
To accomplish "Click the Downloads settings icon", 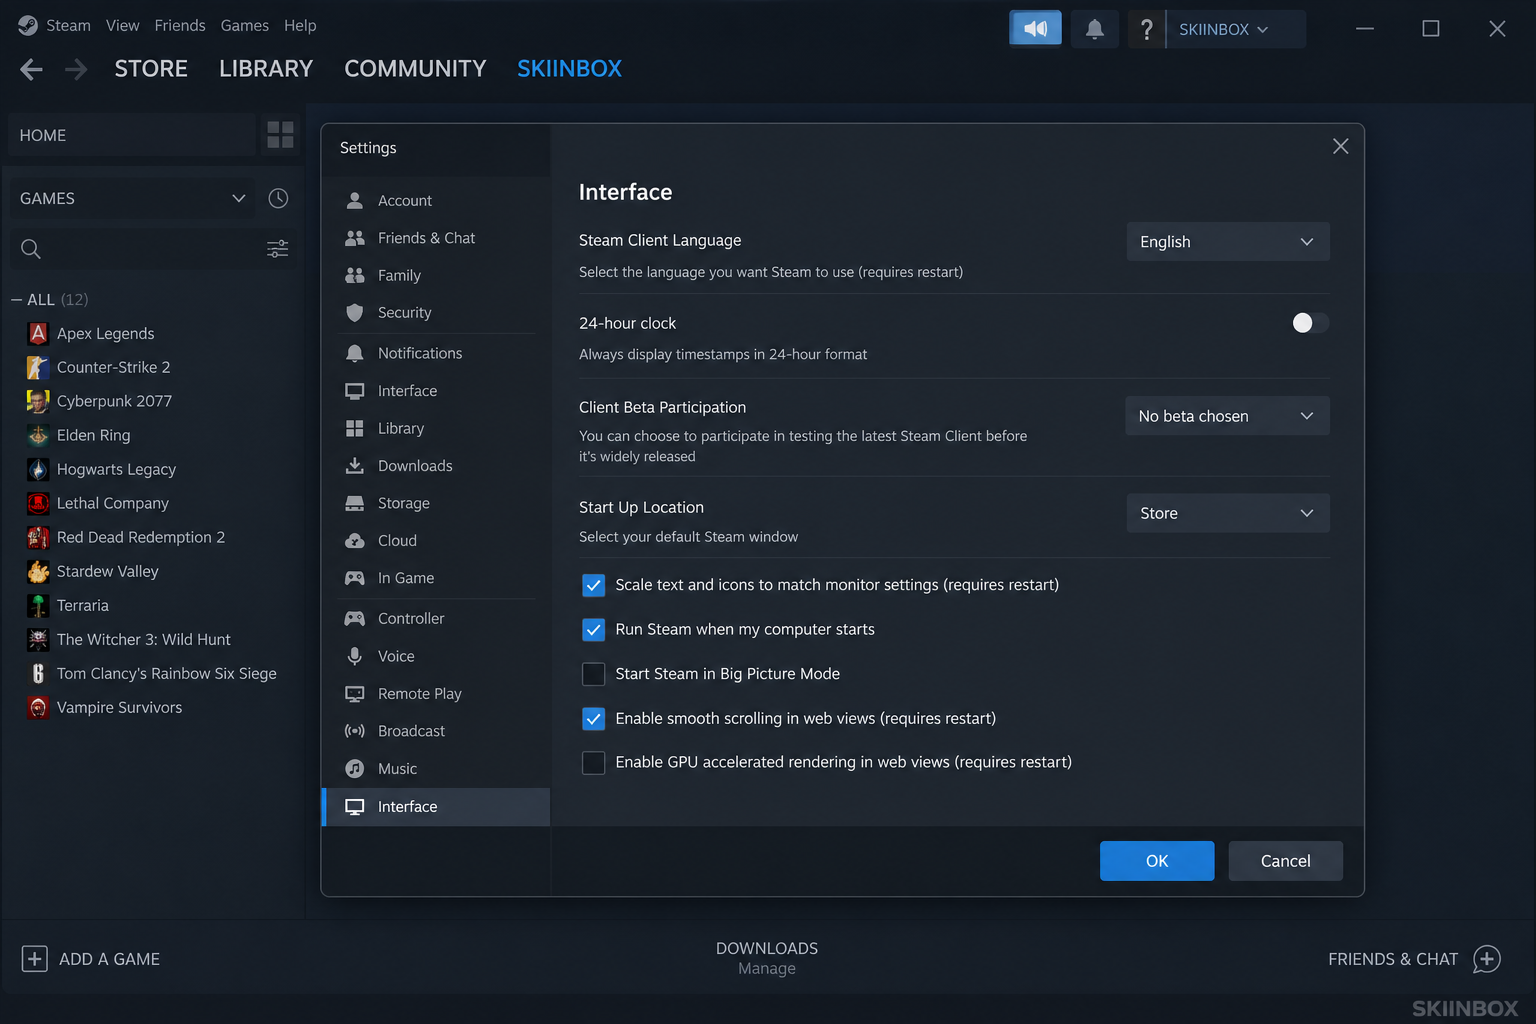I will 355,466.
